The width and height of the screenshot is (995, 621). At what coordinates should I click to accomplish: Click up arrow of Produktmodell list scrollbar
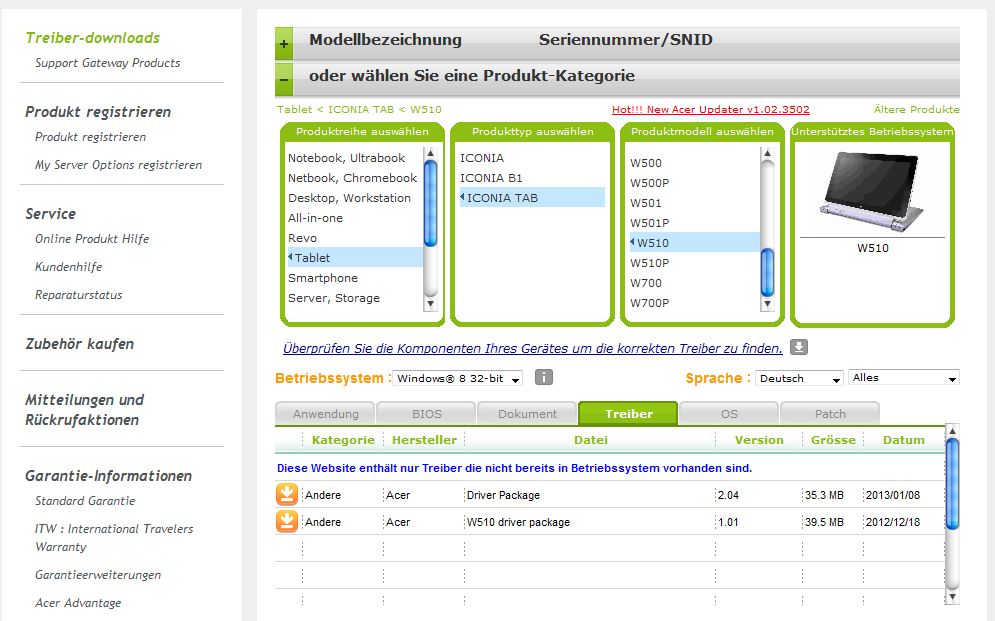767,153
